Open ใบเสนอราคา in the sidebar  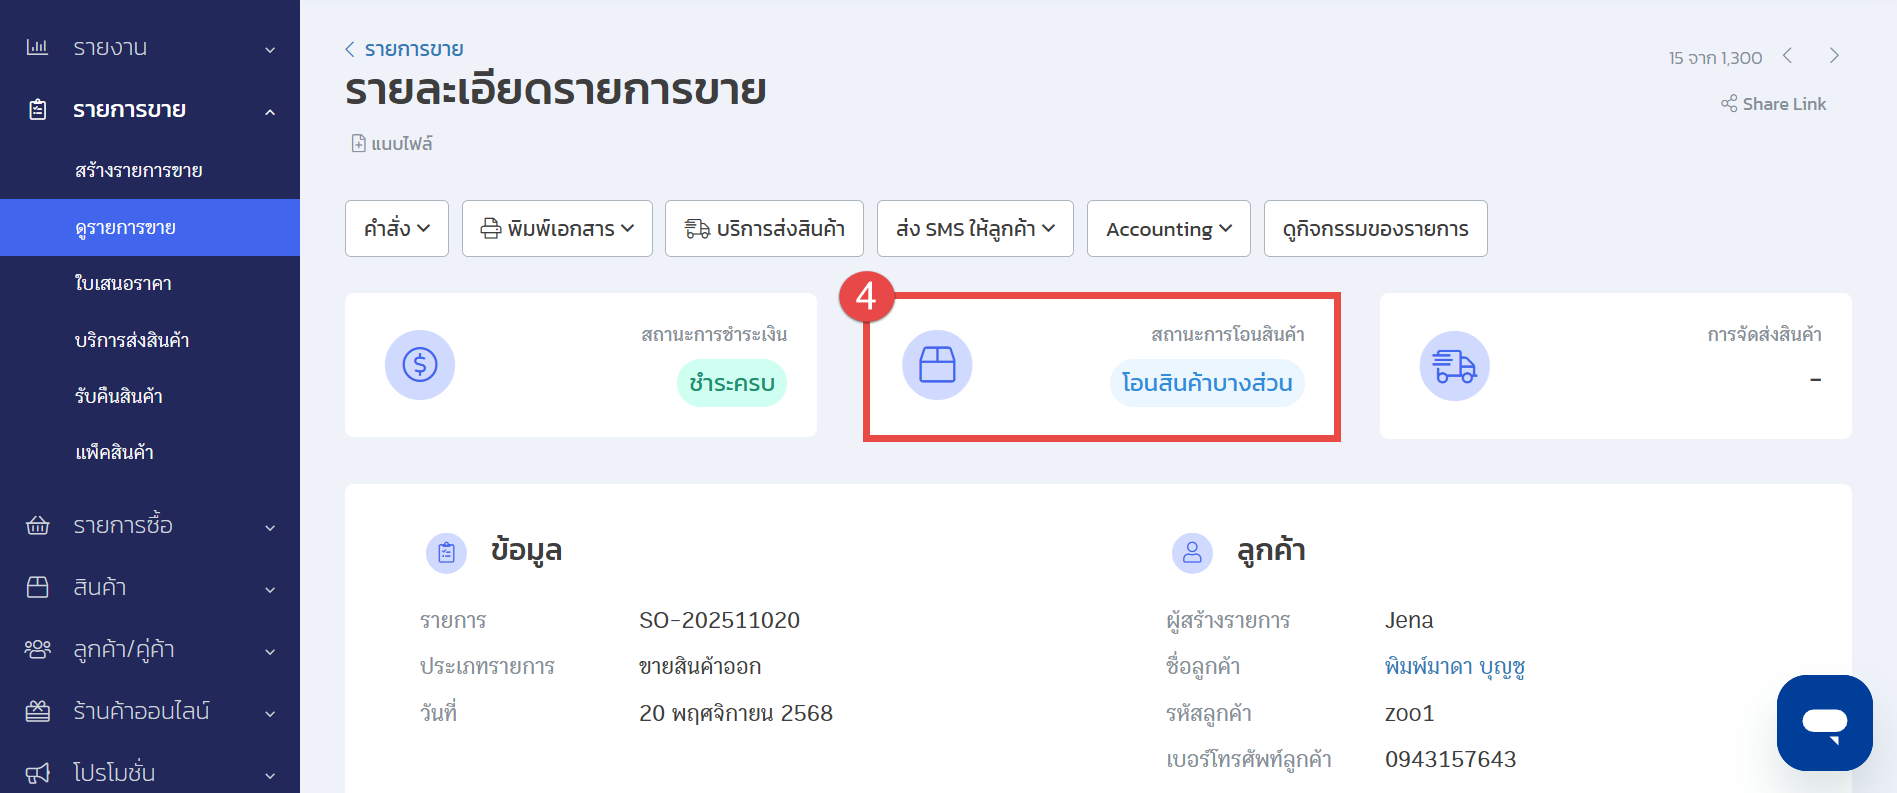coord(123,284)
